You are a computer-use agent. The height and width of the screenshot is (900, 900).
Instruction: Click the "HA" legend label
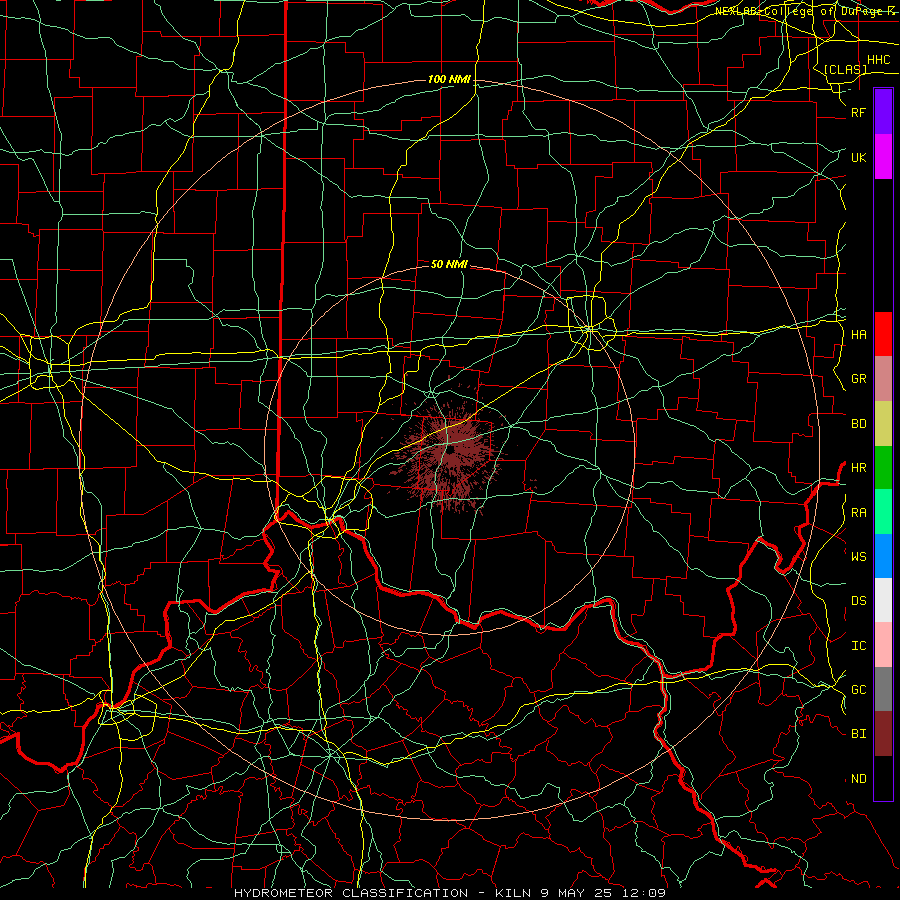tap(858, 334)
